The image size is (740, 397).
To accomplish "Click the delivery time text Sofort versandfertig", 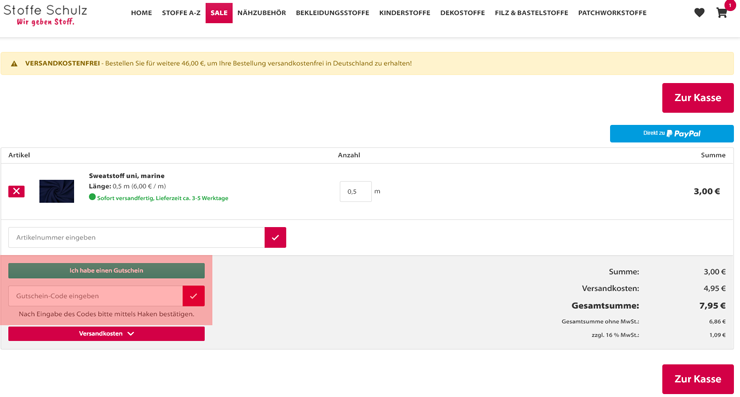I will tap(162, 198).
